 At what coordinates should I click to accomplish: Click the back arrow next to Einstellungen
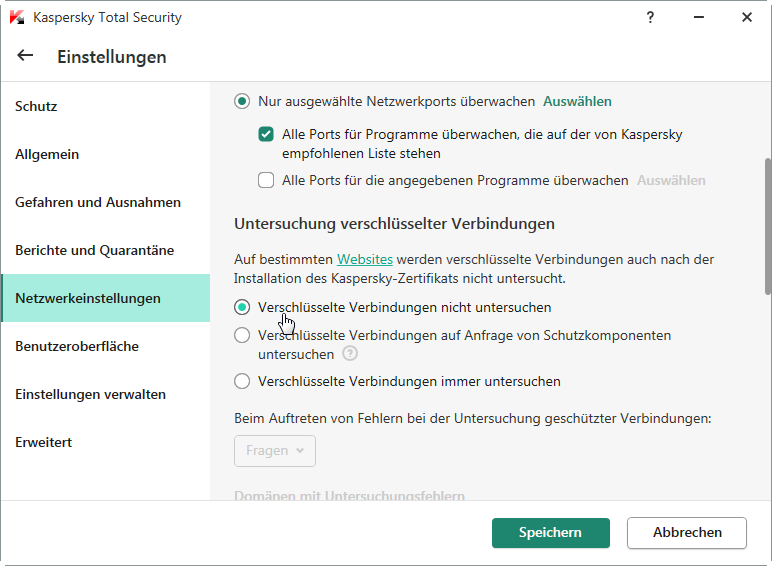(x=25, y=56)
